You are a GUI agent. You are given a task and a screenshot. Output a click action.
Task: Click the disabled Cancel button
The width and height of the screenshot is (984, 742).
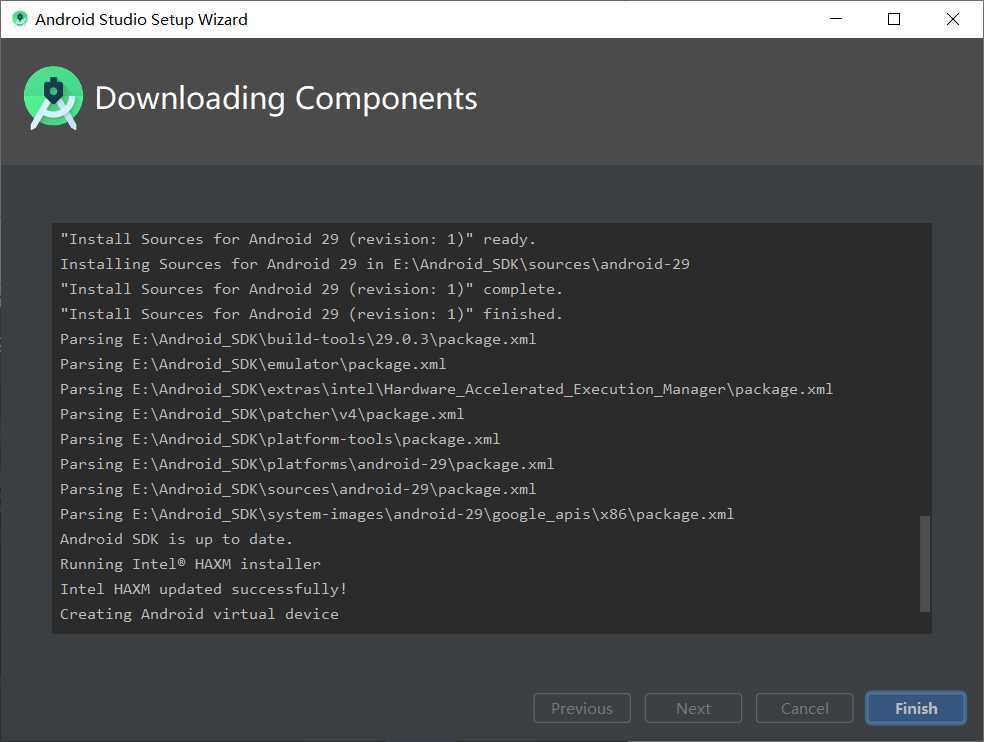805,708
